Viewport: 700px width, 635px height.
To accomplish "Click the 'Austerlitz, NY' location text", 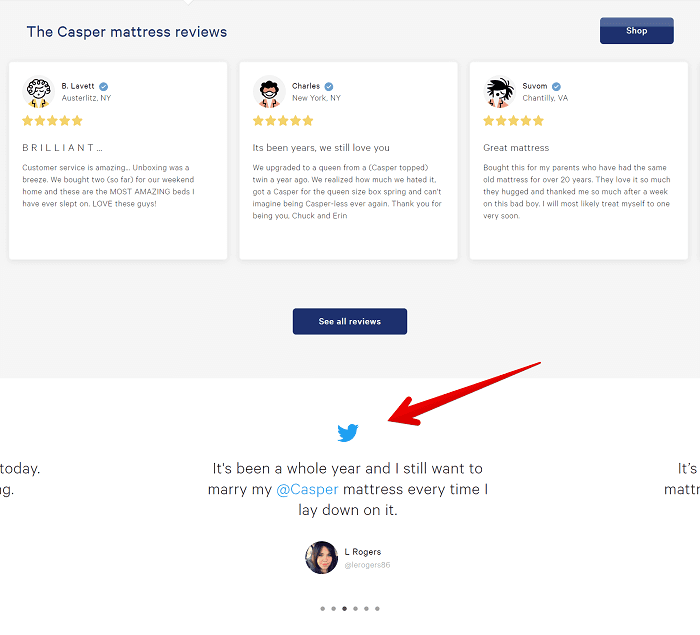I will pyautogui.click(x=86, y=98).
